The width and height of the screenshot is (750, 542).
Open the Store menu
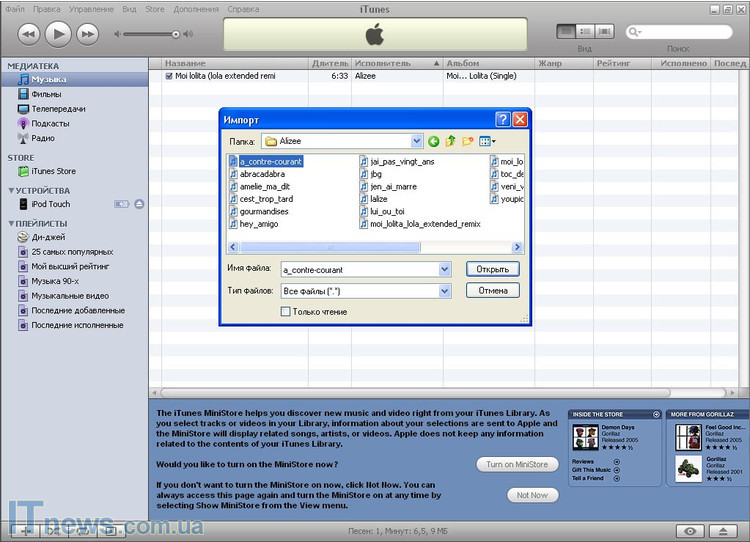click(x=155, y=9)
